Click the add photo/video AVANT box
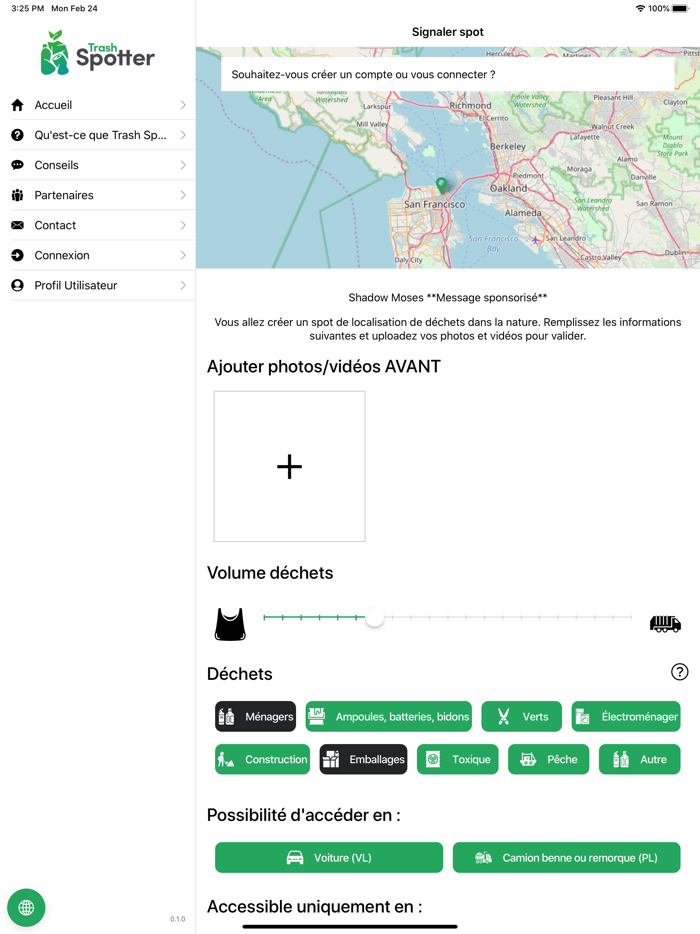700x934 pixels. [290, 466]
